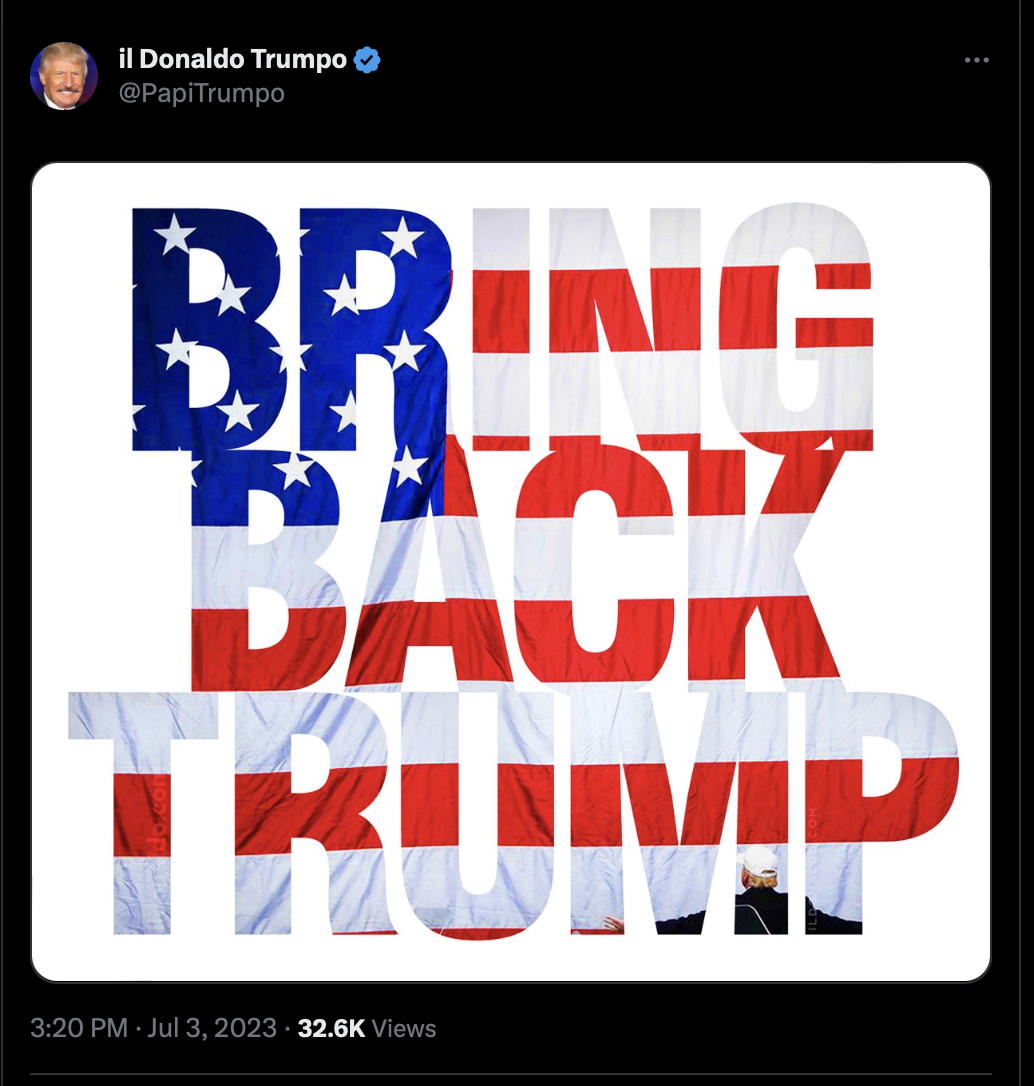Click the letter T in TRUMP
This screenshot has height=1086, width=1034.
143,813
